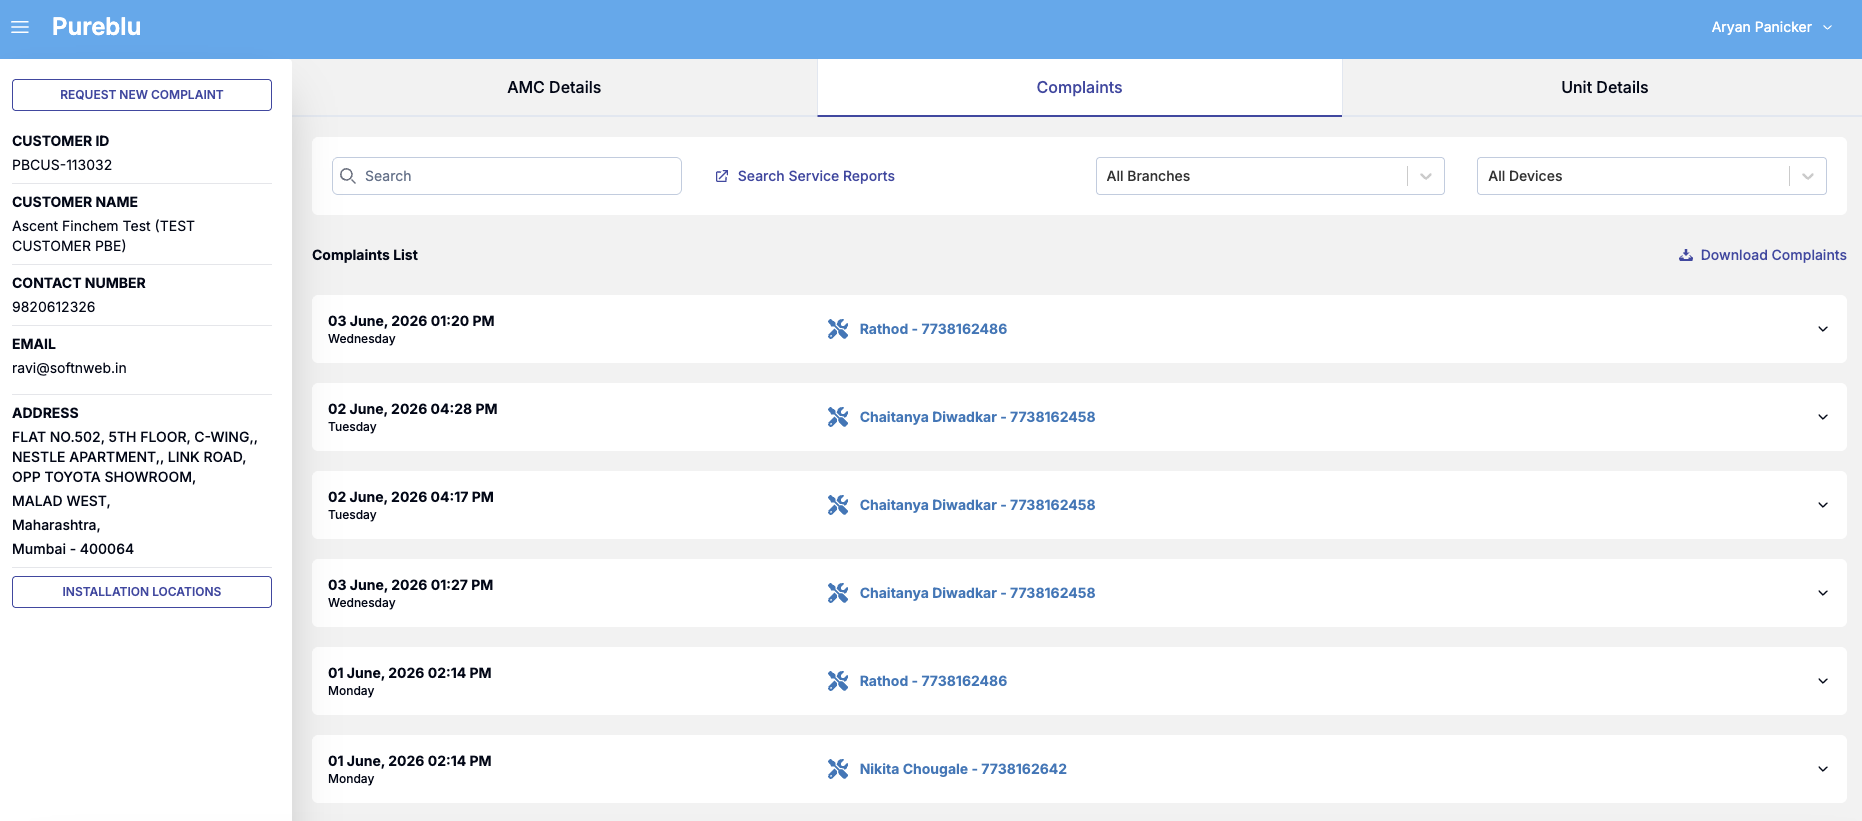Image resolution: width=1862 pixels, height=821 pixels.
Task: Focus the complaints Search field
Action: tap(507, 176)
